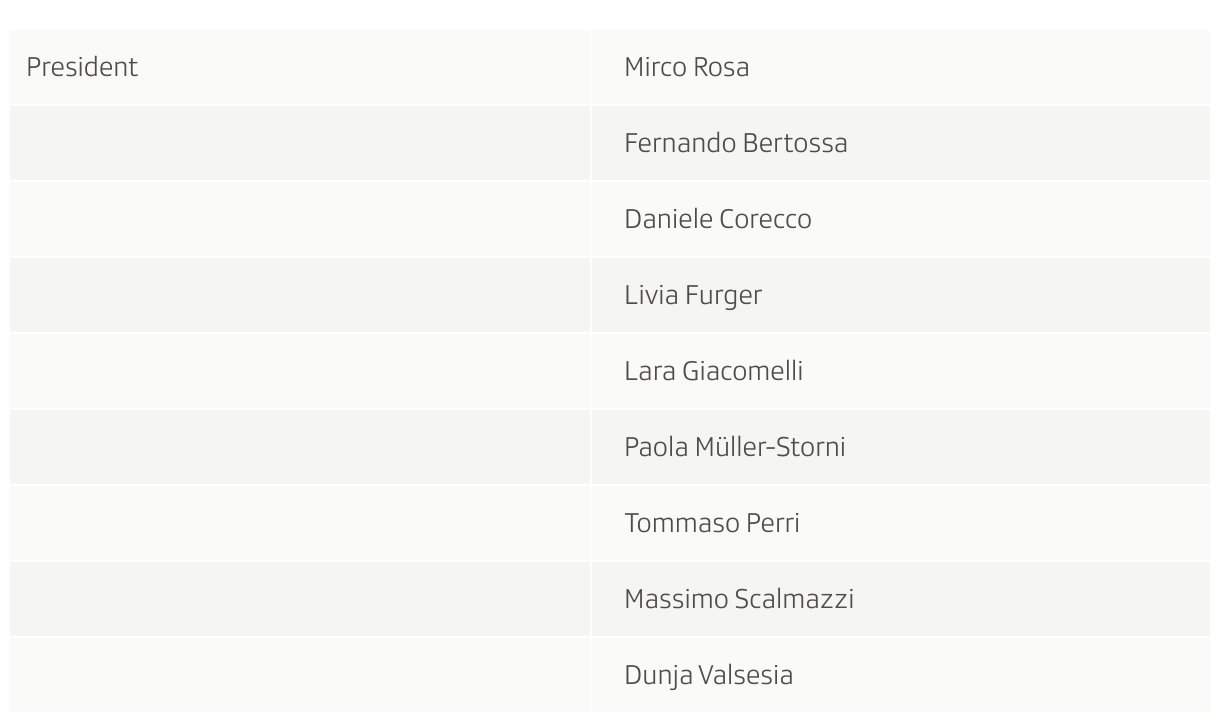Click the empty cell beside Massimo Scalmazzi
This screenshot has height=722, width=1220.
(300, 599)
